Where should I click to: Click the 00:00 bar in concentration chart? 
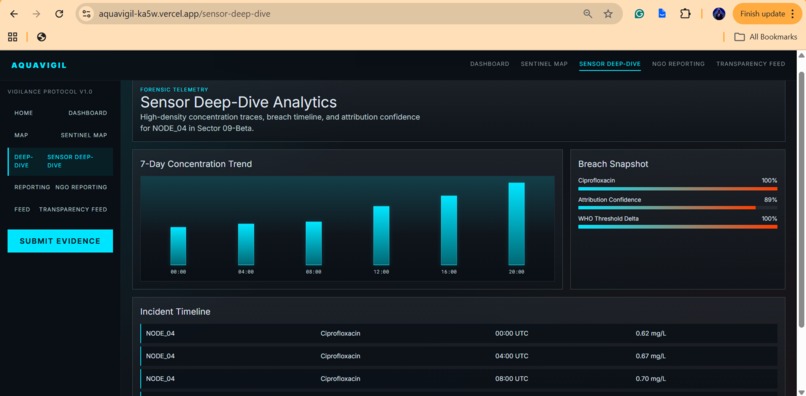pyautogui.click(x=178, y=246)
